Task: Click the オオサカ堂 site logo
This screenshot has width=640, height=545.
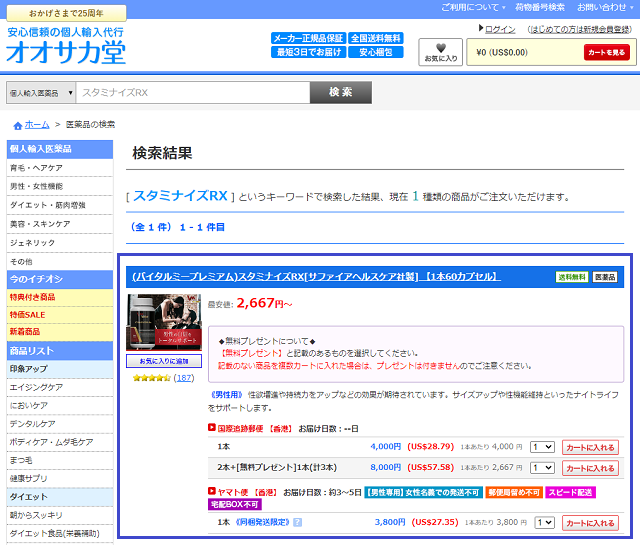Action: click(66, 53)
